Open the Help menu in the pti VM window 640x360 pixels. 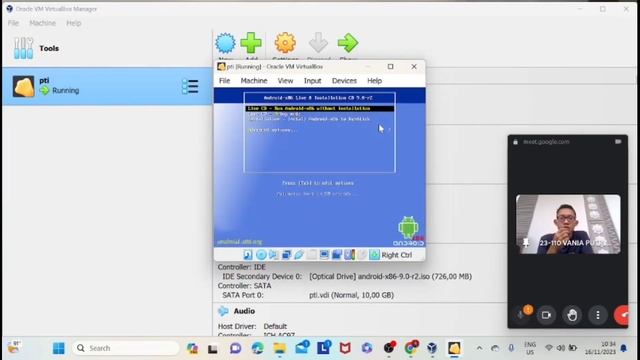[374, 81]
